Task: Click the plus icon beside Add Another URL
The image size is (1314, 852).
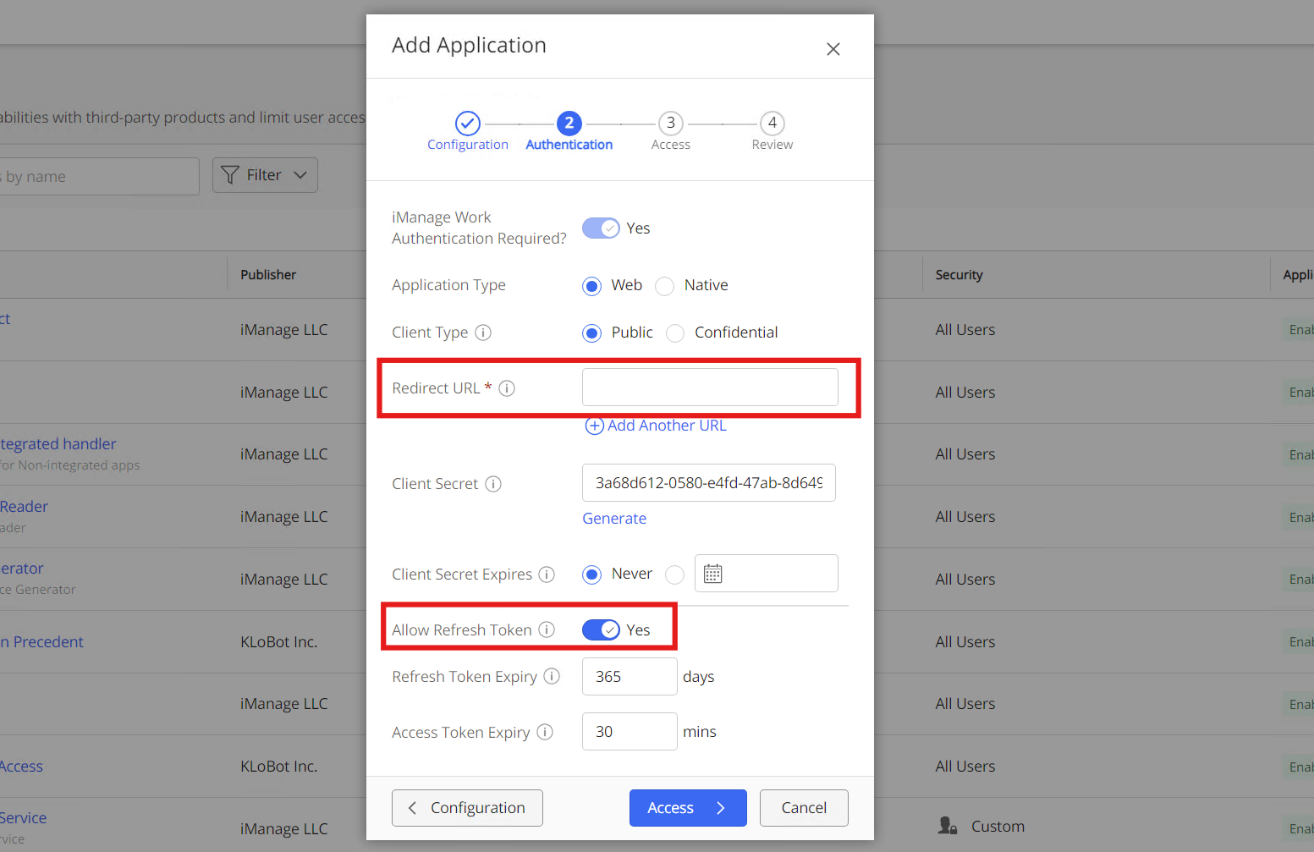Action: click(594, 426)
